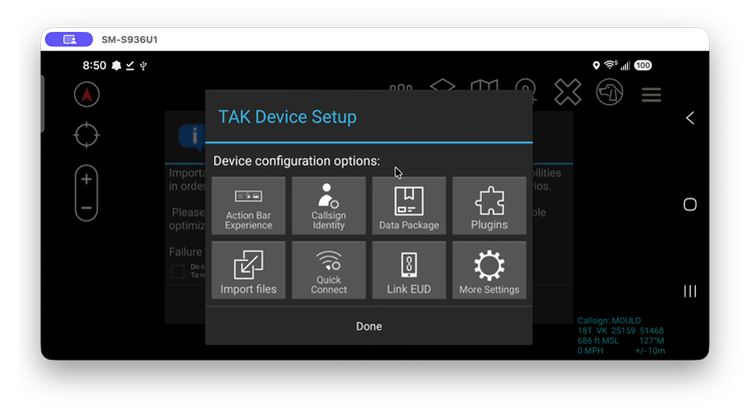Open More Settings gear tile

pyautogui.click(x=489, y=270)
